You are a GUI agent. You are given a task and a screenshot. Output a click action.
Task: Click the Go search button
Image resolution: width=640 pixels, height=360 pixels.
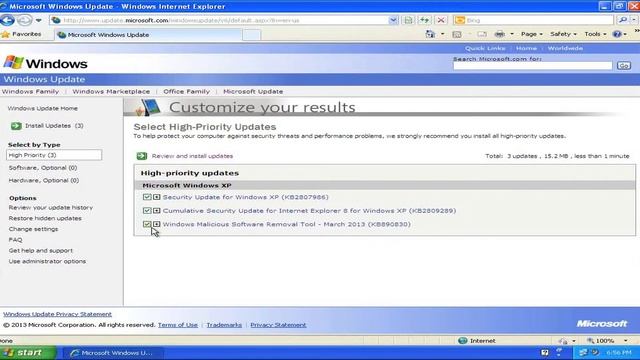pos(623,66)
